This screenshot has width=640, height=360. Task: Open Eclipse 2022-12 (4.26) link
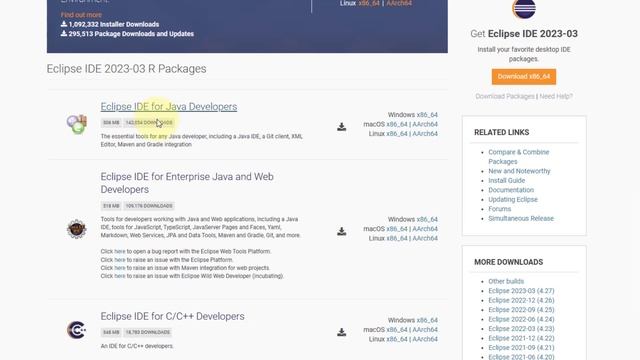pos(521,300)
